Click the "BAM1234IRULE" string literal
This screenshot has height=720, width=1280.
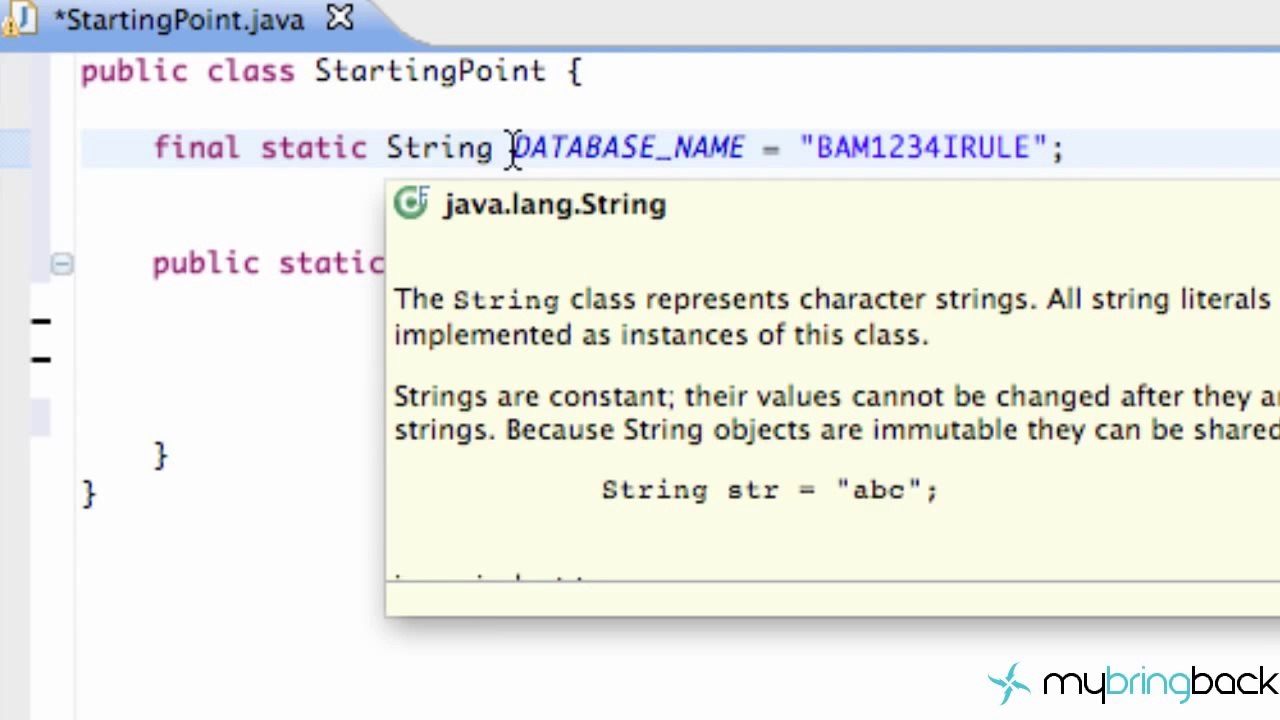tap(923, 148)
